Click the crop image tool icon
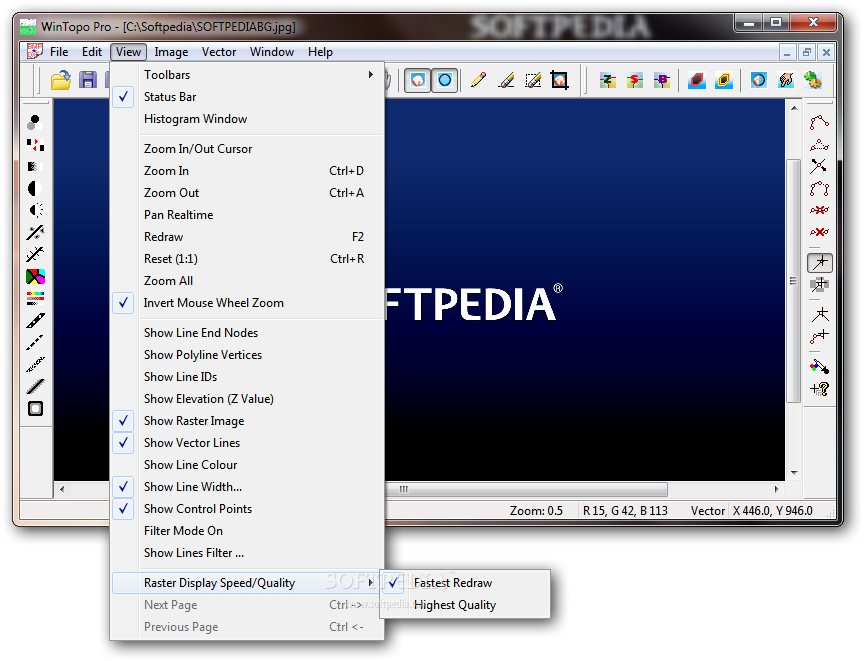 point(559,80)
